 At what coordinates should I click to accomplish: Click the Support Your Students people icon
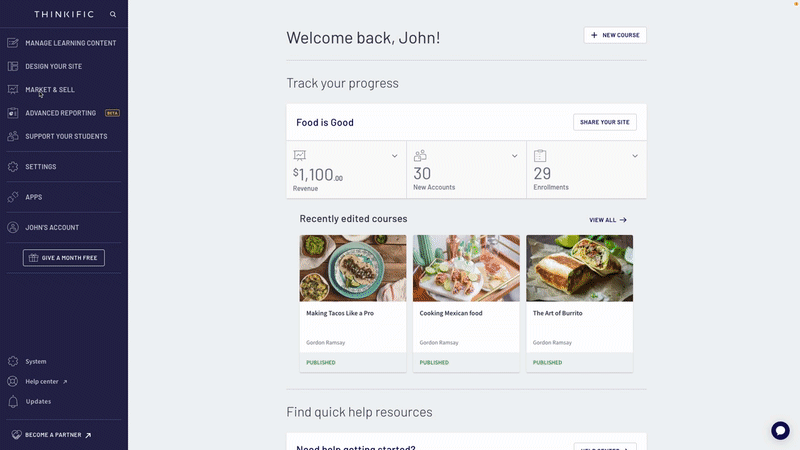tap(13, 136)
